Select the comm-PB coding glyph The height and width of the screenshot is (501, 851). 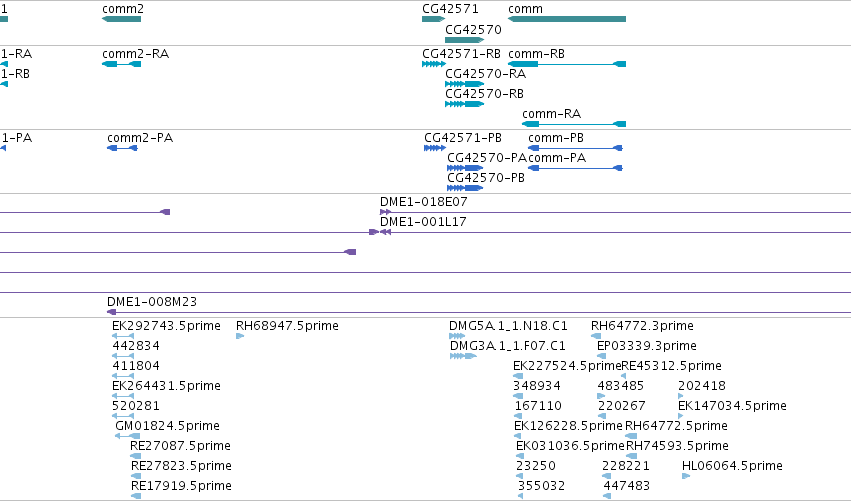click(x=575, y=148)
